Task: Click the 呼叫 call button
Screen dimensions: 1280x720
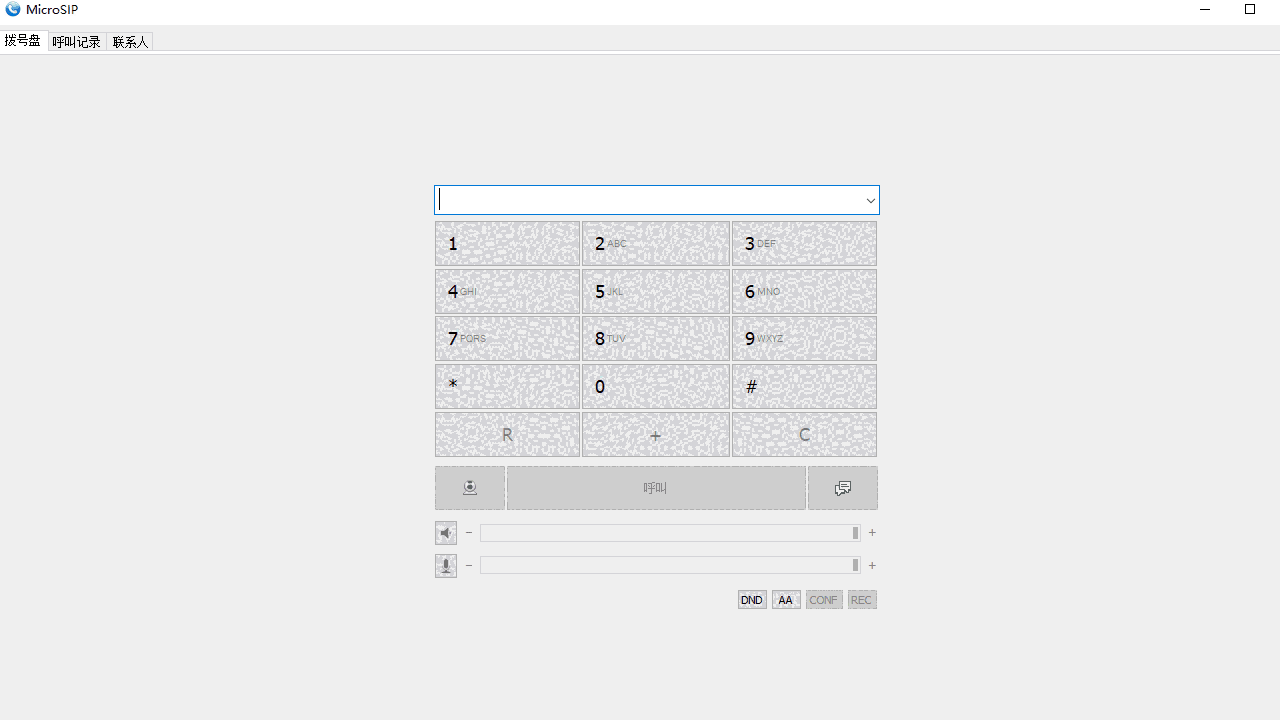Action: click(x=656, y=488)
